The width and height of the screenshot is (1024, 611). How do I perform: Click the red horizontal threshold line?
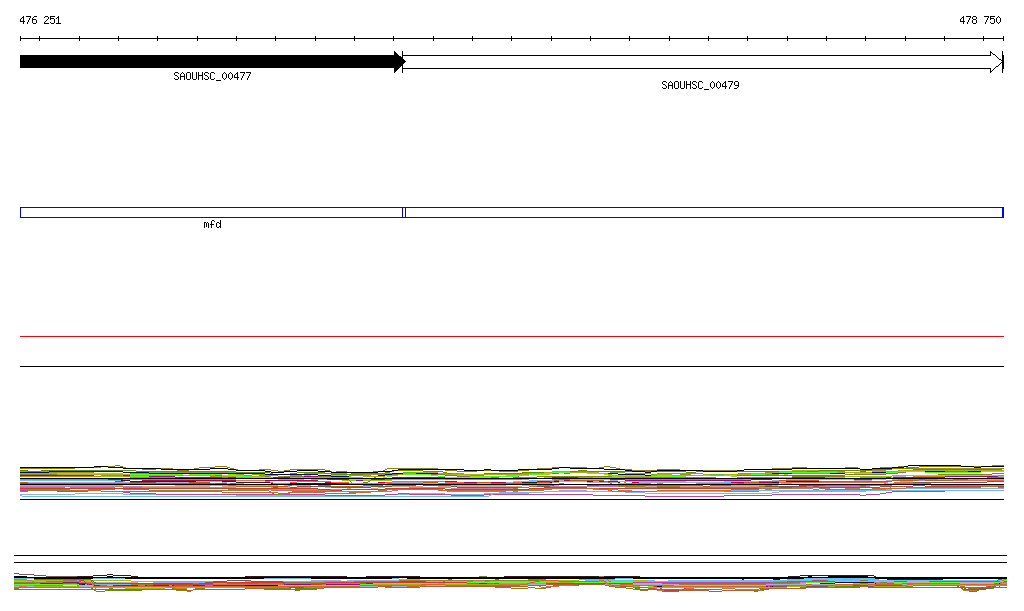512,337
